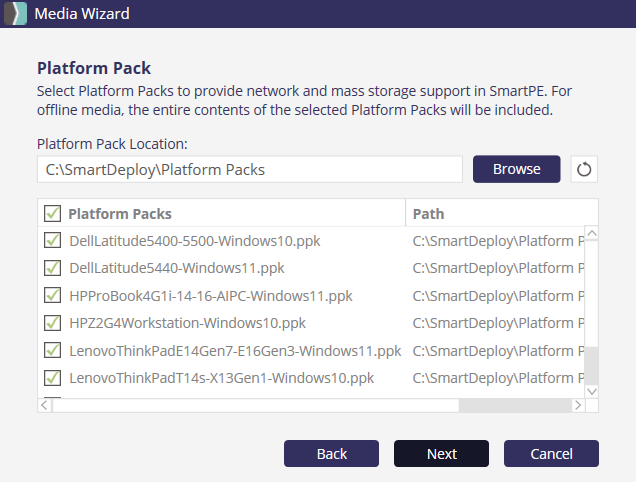Toggle LenovoThinkPadT14s-X13Gen1-Windows10.ppk checkbox

click(x=51, y=378)
